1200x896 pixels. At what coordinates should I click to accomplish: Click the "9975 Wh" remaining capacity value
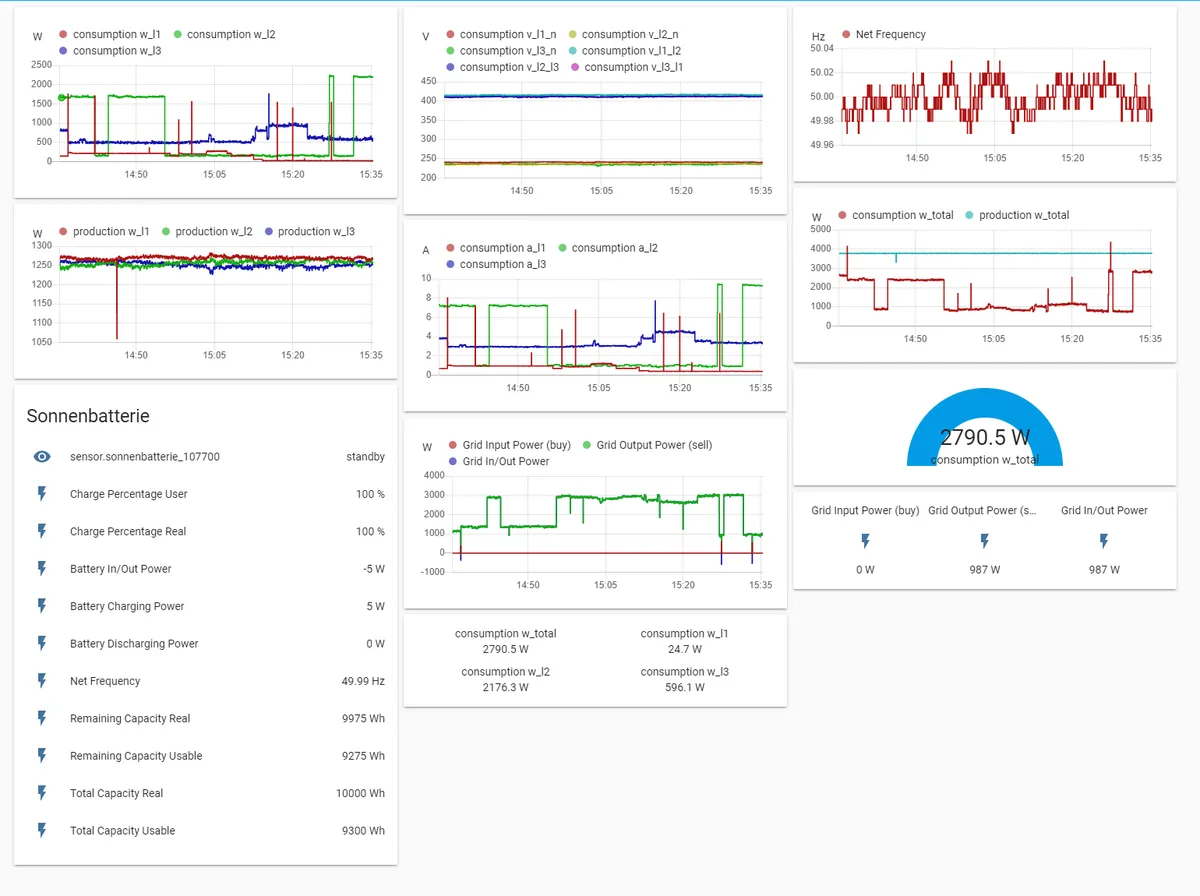click(363, 718)
